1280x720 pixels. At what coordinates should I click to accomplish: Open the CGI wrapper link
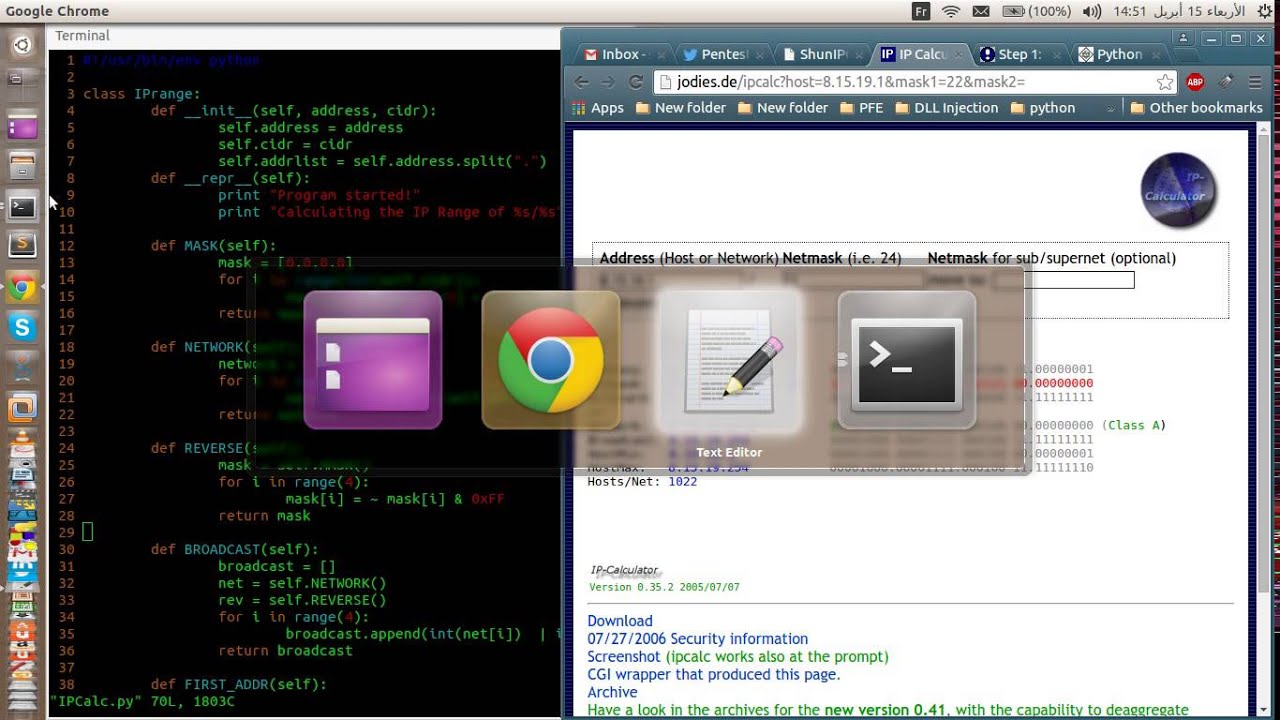click(x=714, y=675)
